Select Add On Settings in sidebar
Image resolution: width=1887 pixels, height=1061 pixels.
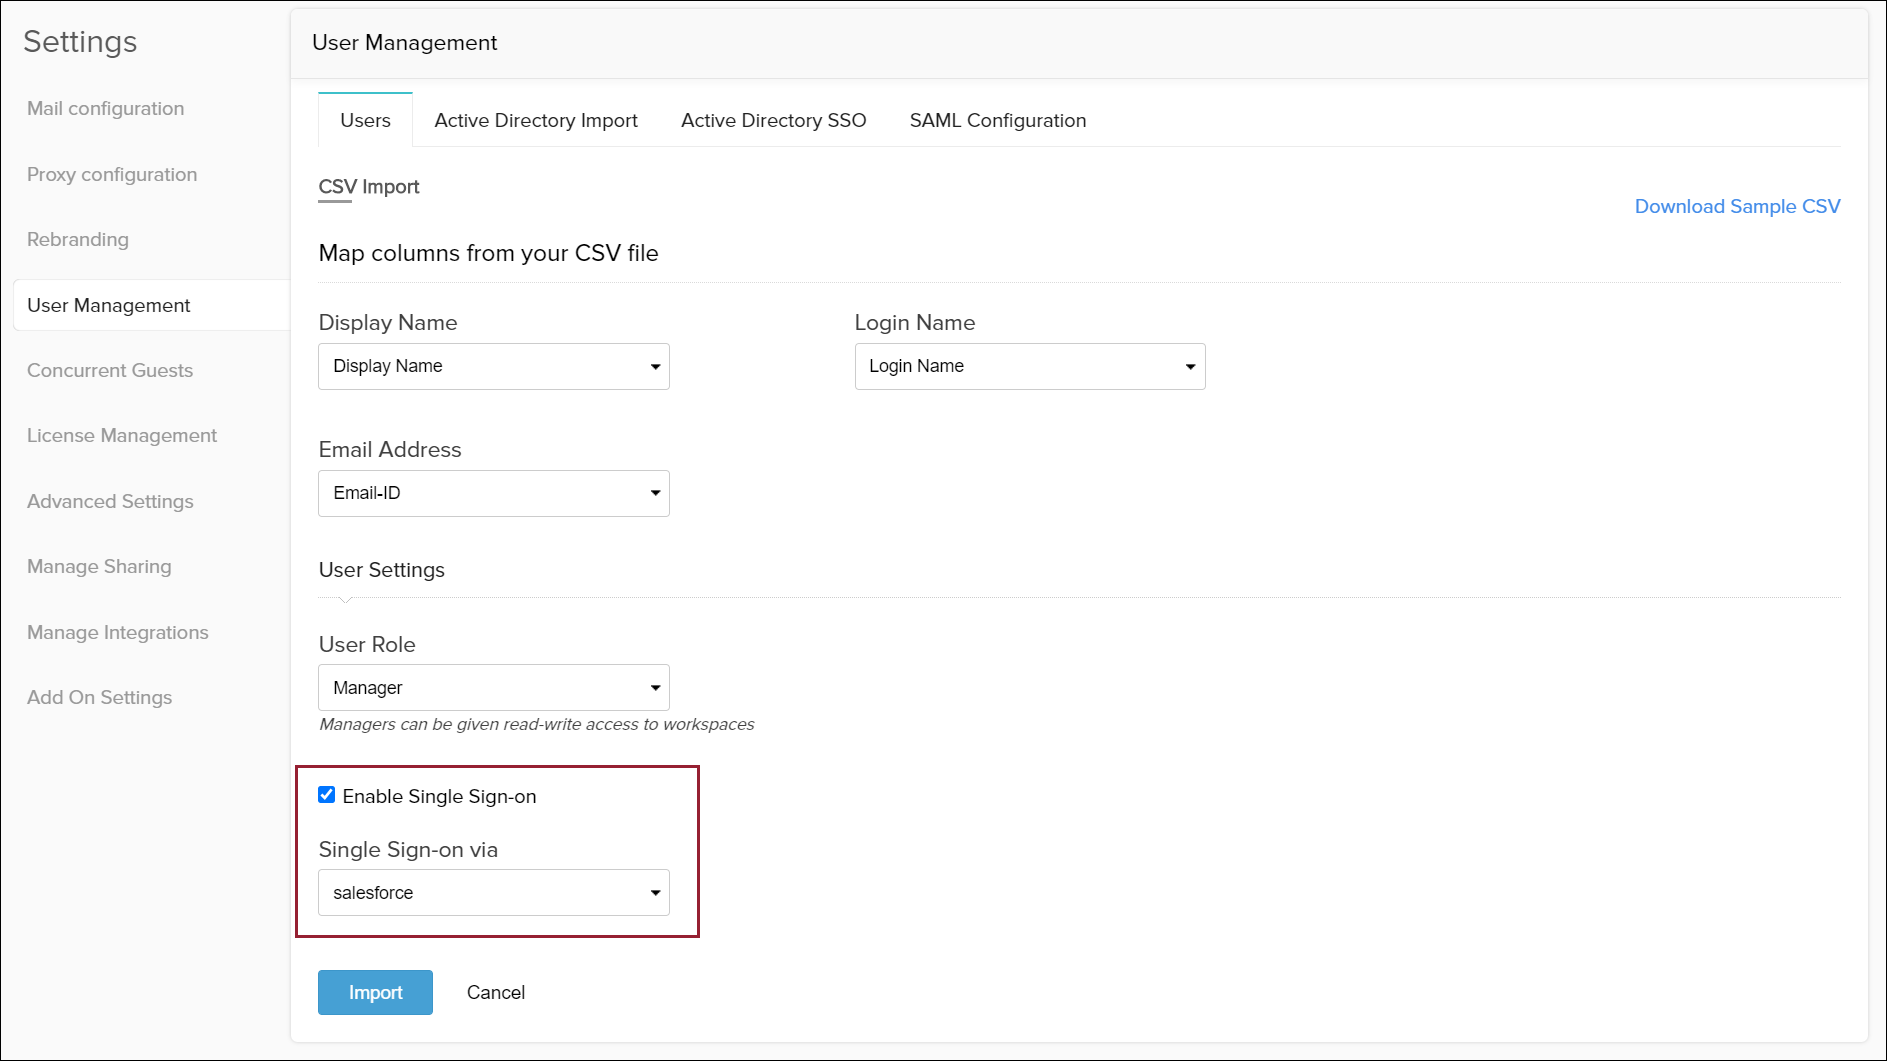(x=99, y=698)
